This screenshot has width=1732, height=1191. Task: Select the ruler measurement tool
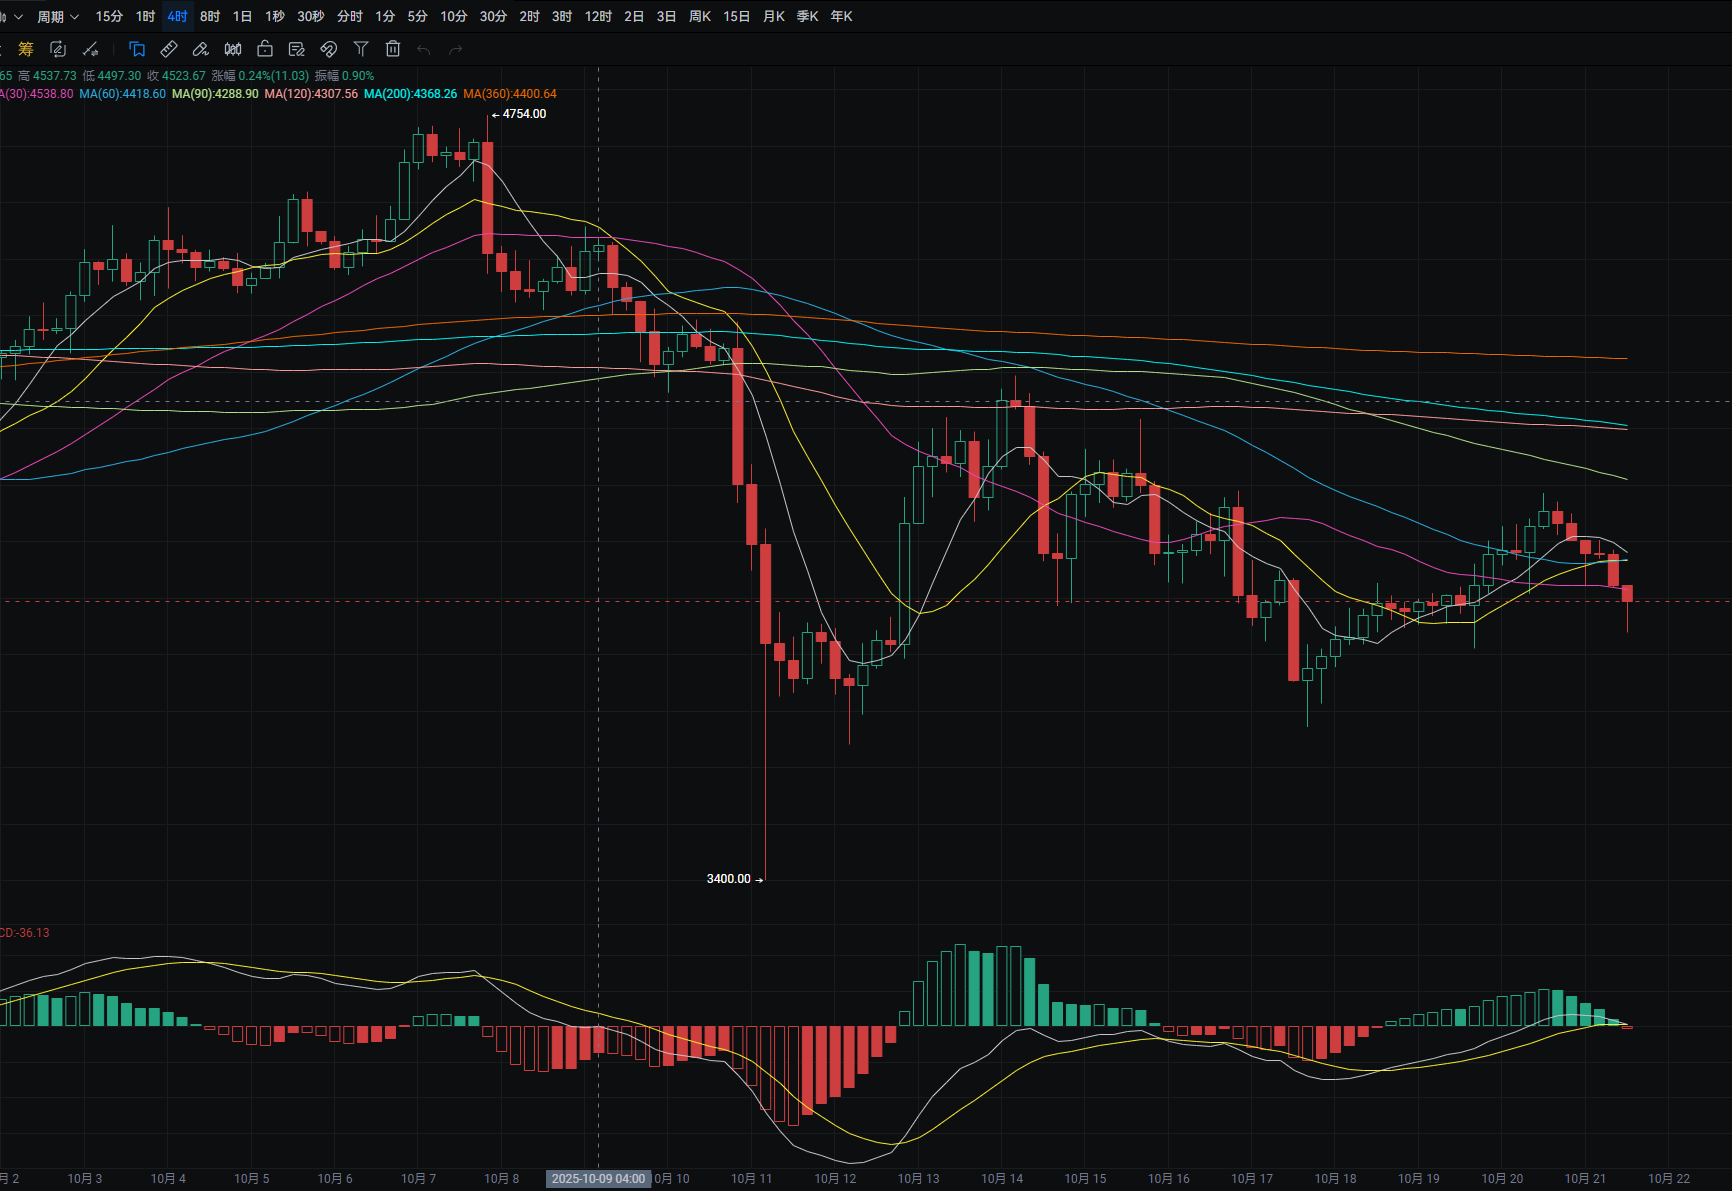point(169,49)
